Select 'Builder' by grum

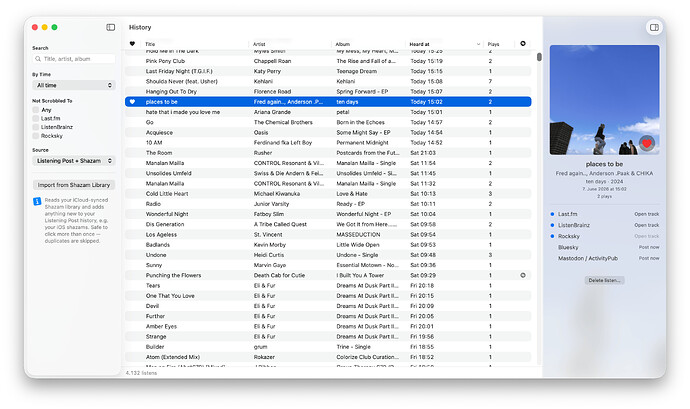[x=328, y=347]
